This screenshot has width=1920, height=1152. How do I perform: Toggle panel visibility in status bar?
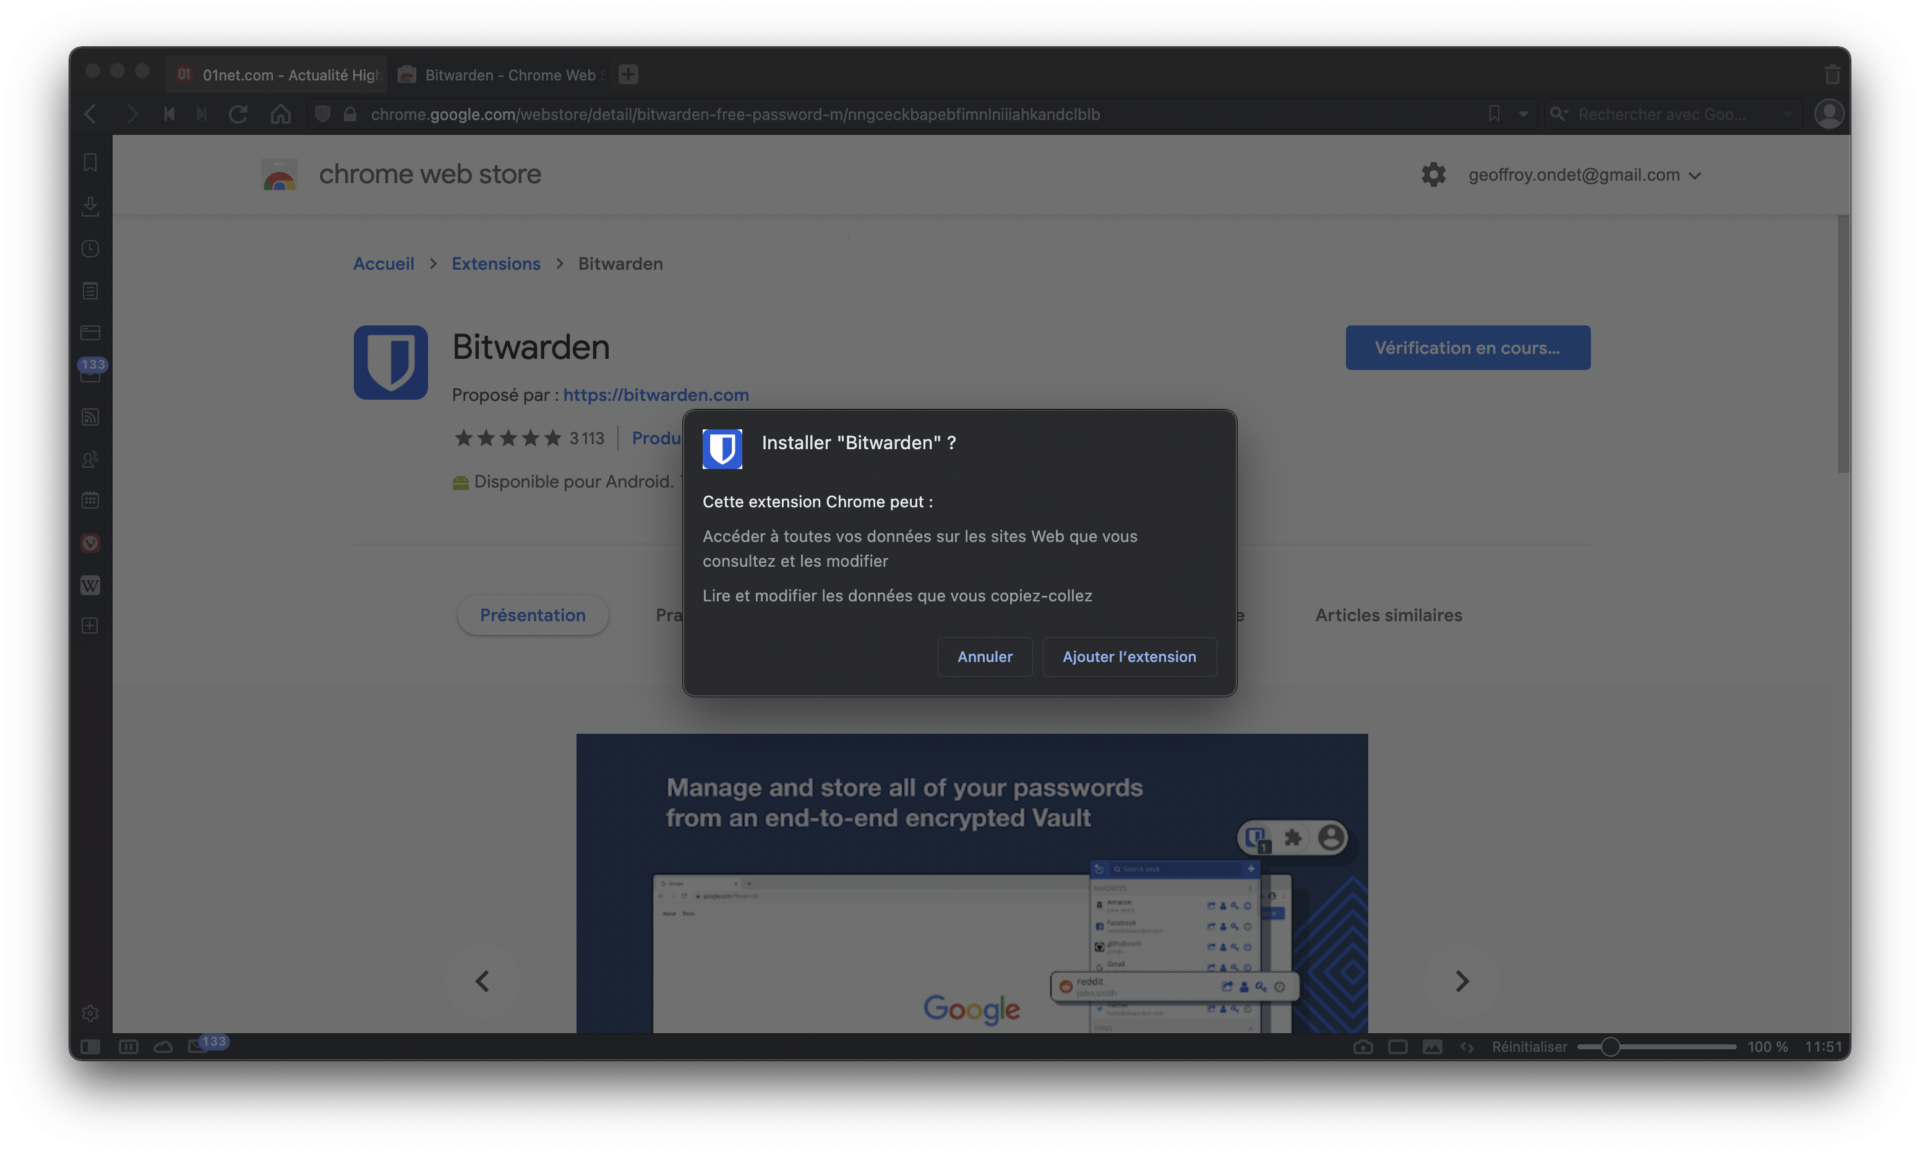pos(90,1047)
